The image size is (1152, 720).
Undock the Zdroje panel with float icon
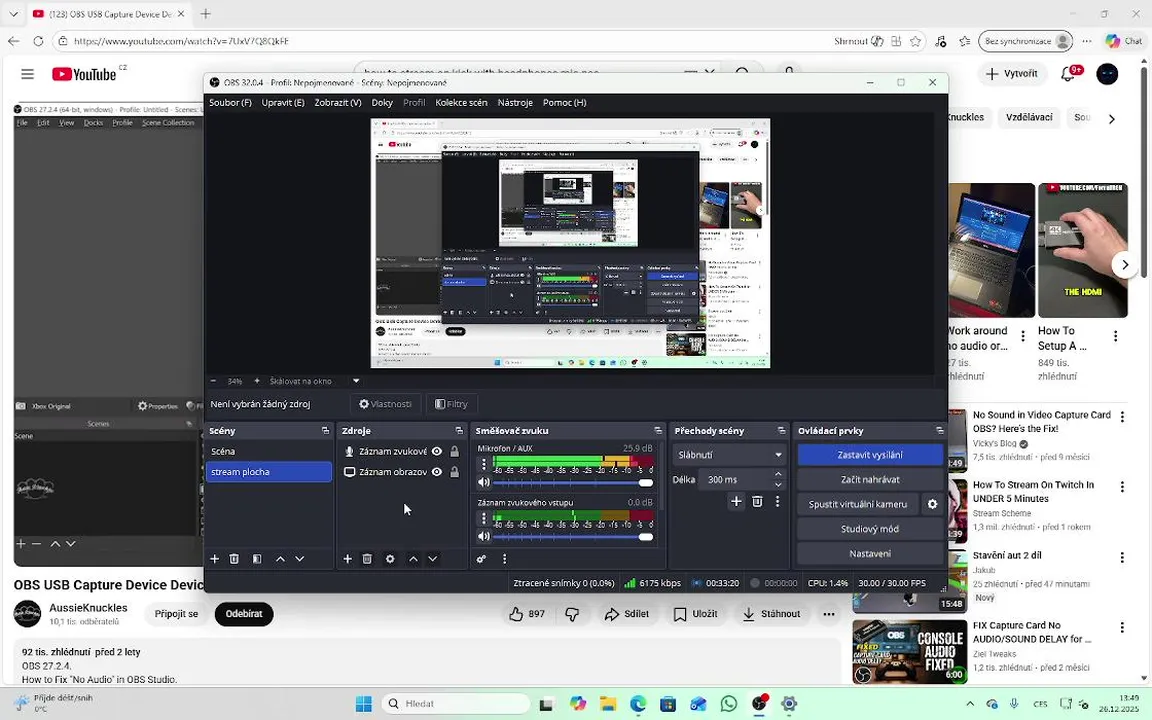pyautogui.click(x=459, y=431)
